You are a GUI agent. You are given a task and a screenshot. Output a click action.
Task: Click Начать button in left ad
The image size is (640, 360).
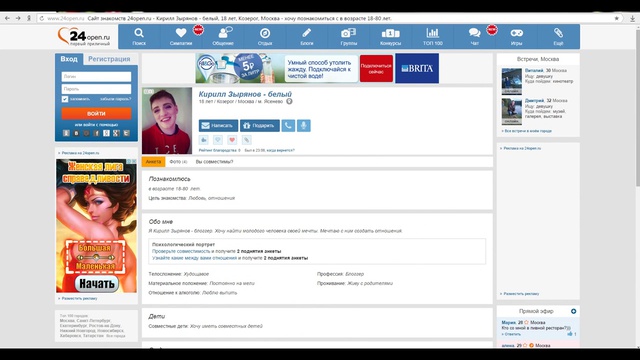click(x=96, y=283)
